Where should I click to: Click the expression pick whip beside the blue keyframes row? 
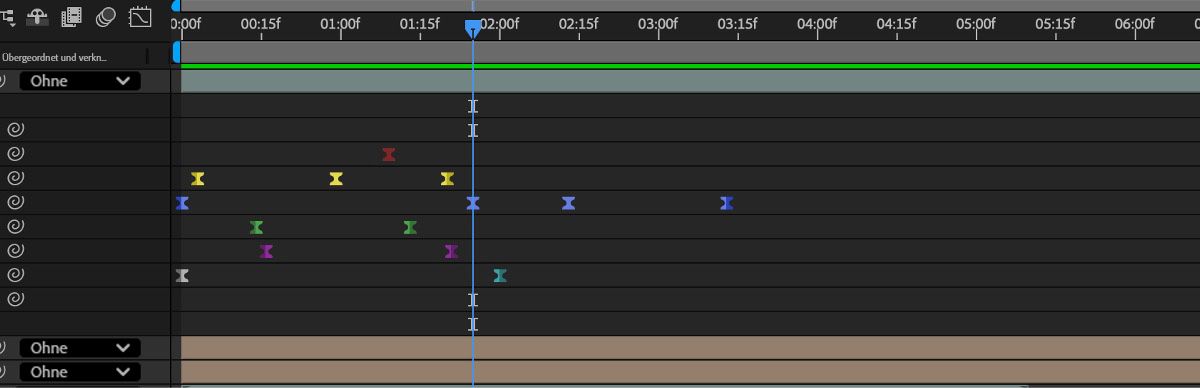point(15,202)
